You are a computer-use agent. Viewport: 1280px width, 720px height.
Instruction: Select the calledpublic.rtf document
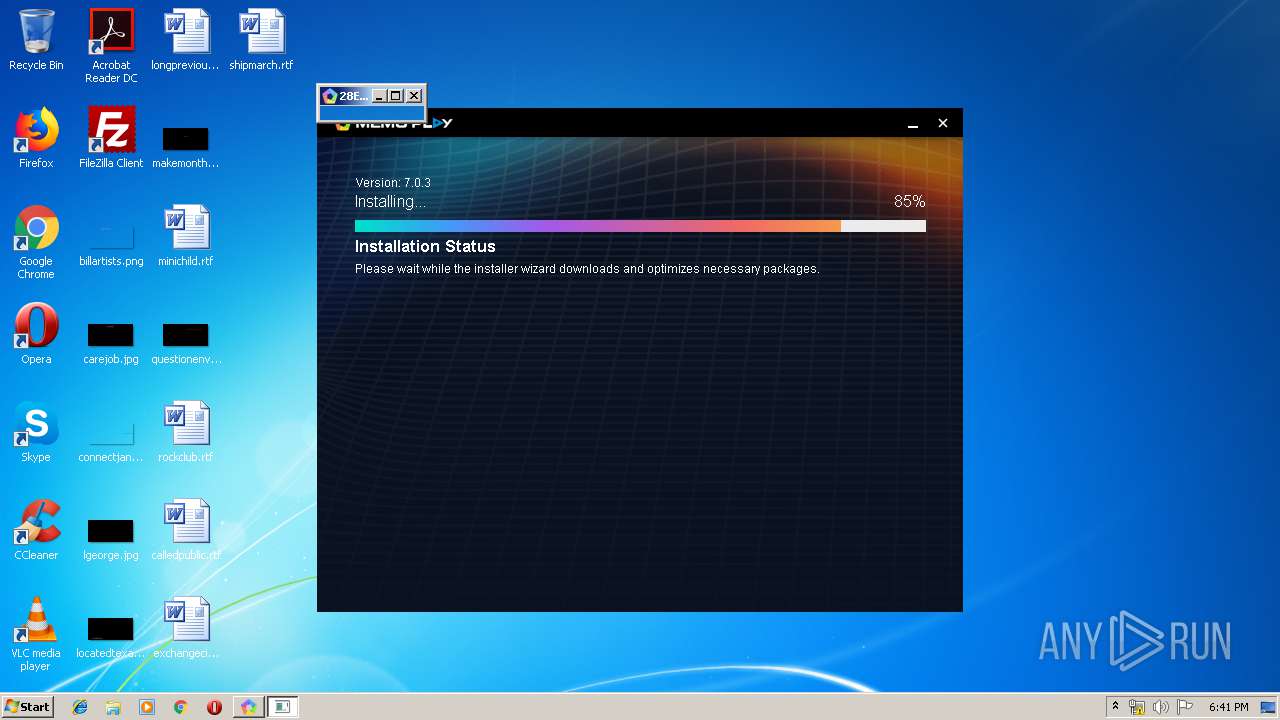tap(185, 530)
